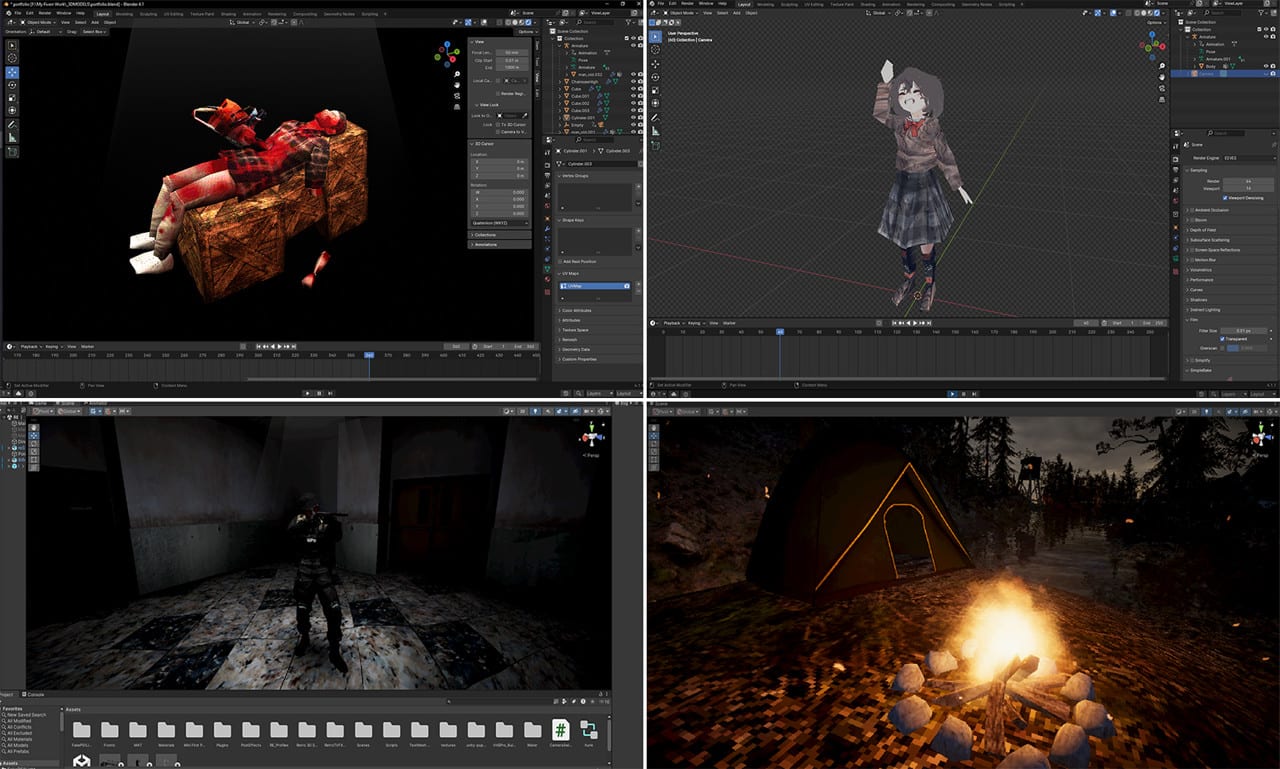Disable the Viewport Denoising checkbox
The image size is (1280, 769).
point(1226,198)
